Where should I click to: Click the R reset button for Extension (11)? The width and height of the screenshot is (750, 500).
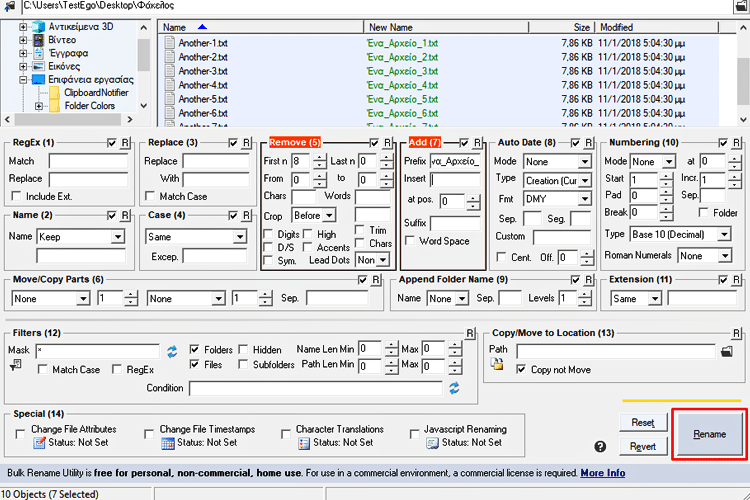tap(736, 280)
